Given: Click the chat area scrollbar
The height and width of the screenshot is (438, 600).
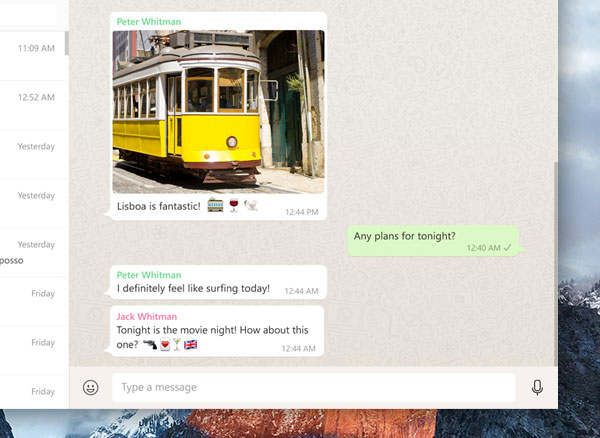Looking at the screenshot, I should pos(556,264).
